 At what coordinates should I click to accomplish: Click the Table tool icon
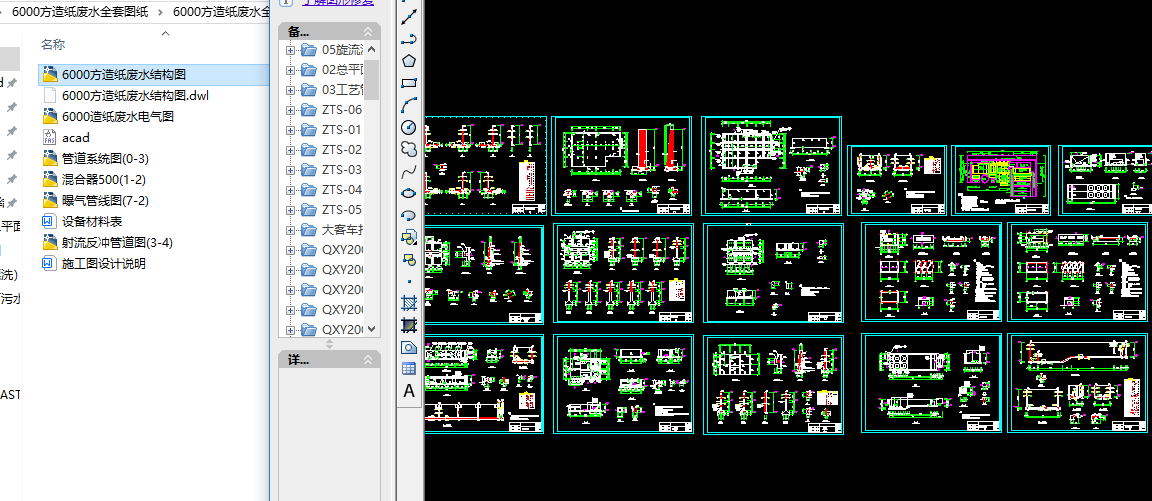click(x=409, y=369)
